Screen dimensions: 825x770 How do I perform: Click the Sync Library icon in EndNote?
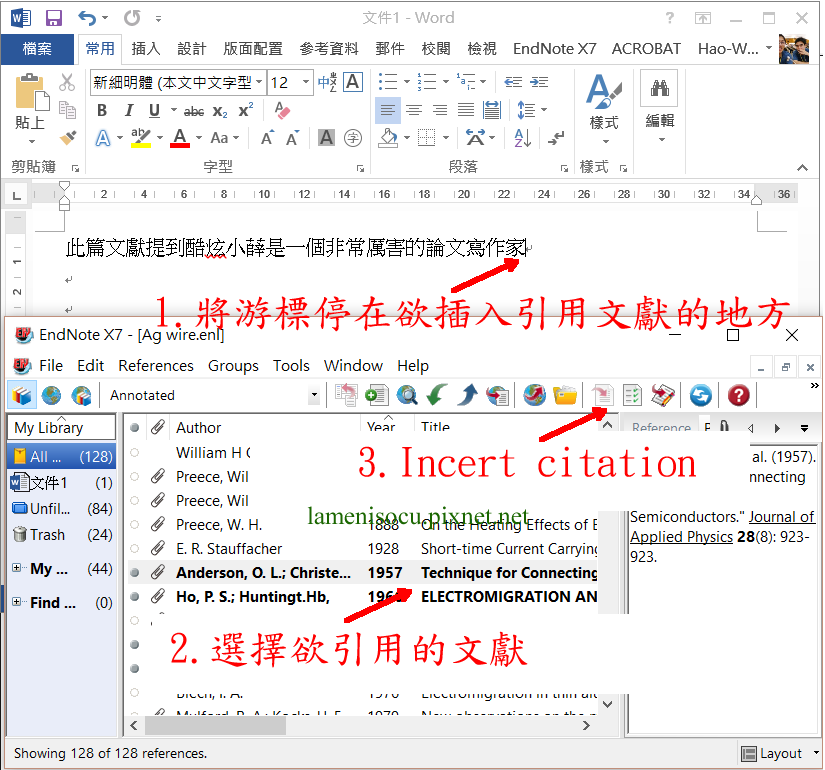point(700,395)
